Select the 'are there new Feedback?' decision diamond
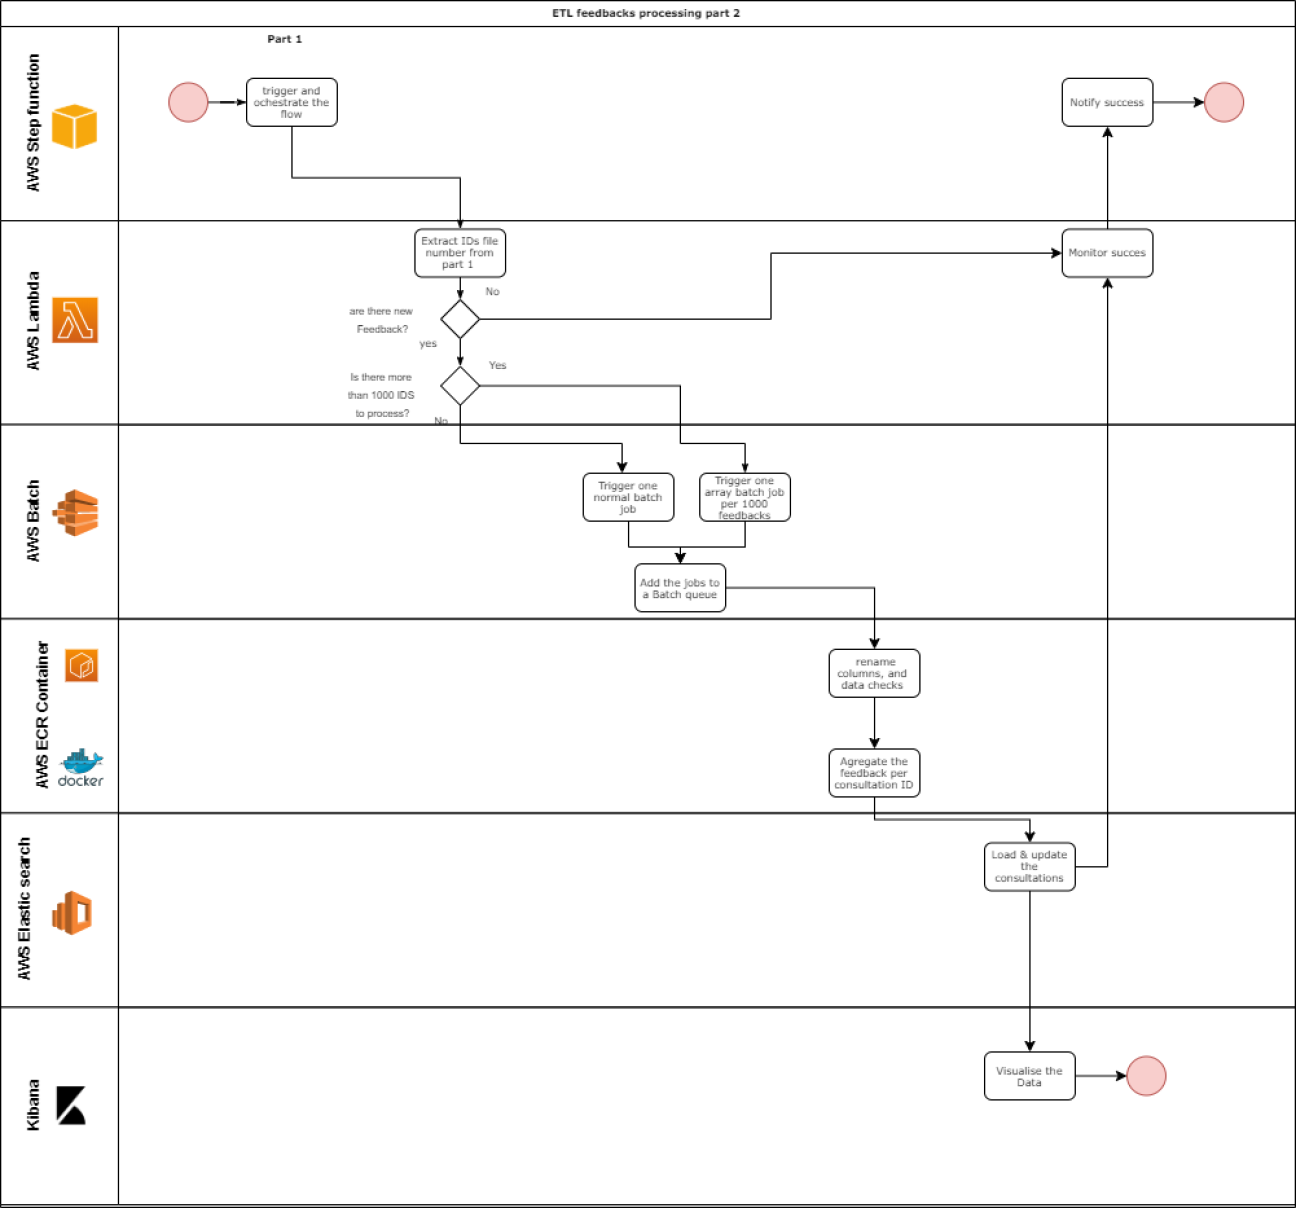The width and height of the screenshot is (1296, 1208). [x=460, y=319]
